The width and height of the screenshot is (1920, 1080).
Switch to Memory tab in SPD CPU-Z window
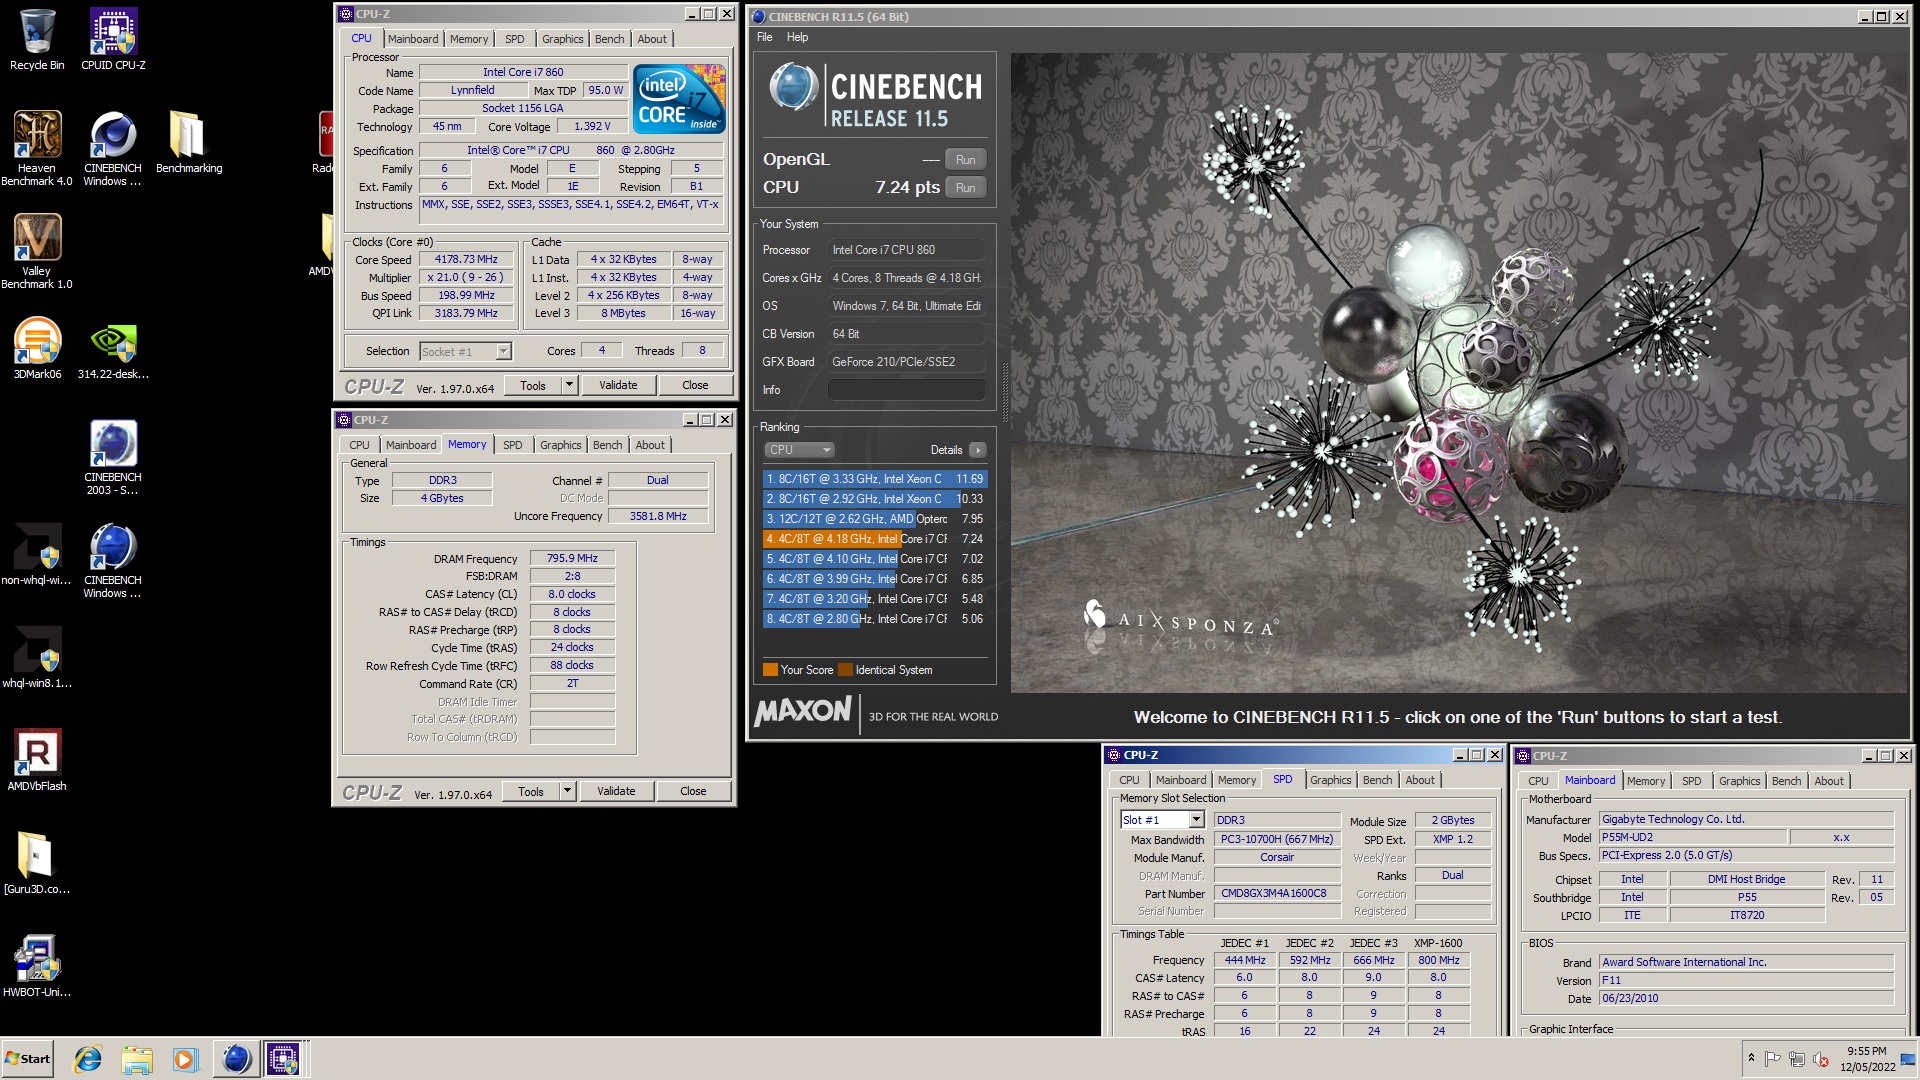tap(1237, 780)
